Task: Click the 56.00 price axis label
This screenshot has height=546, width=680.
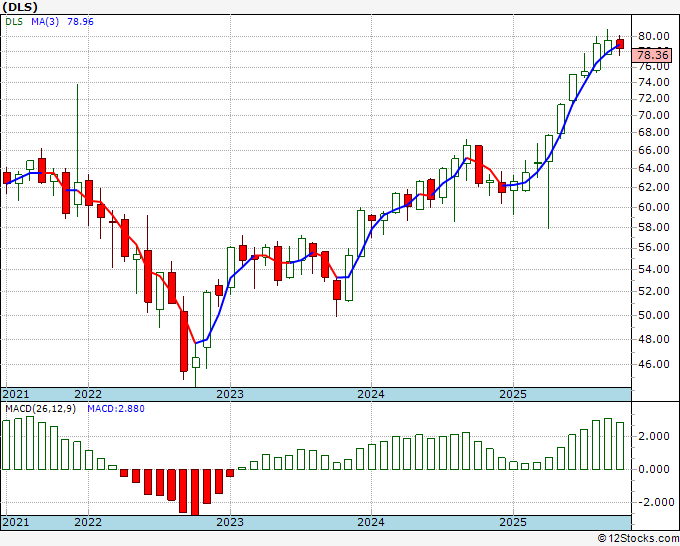Action: [654, 247]
